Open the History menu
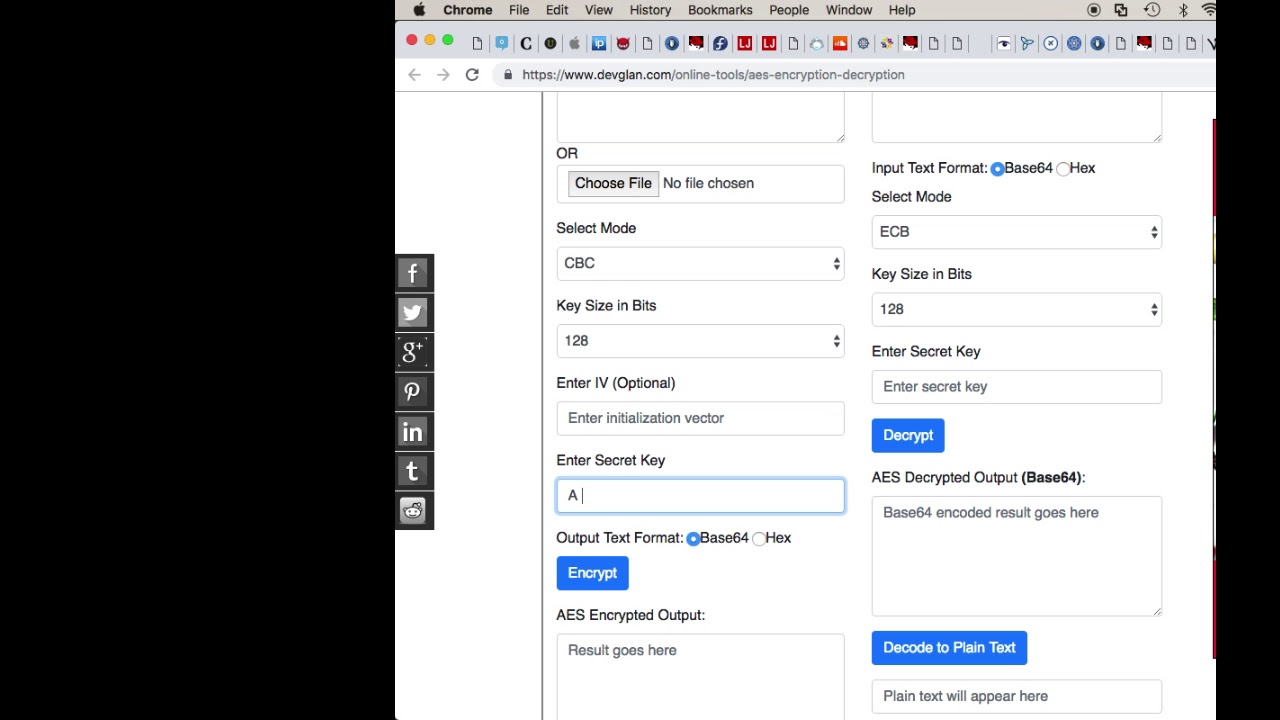This screenshot has height=720, width=1280. (650, 10)
